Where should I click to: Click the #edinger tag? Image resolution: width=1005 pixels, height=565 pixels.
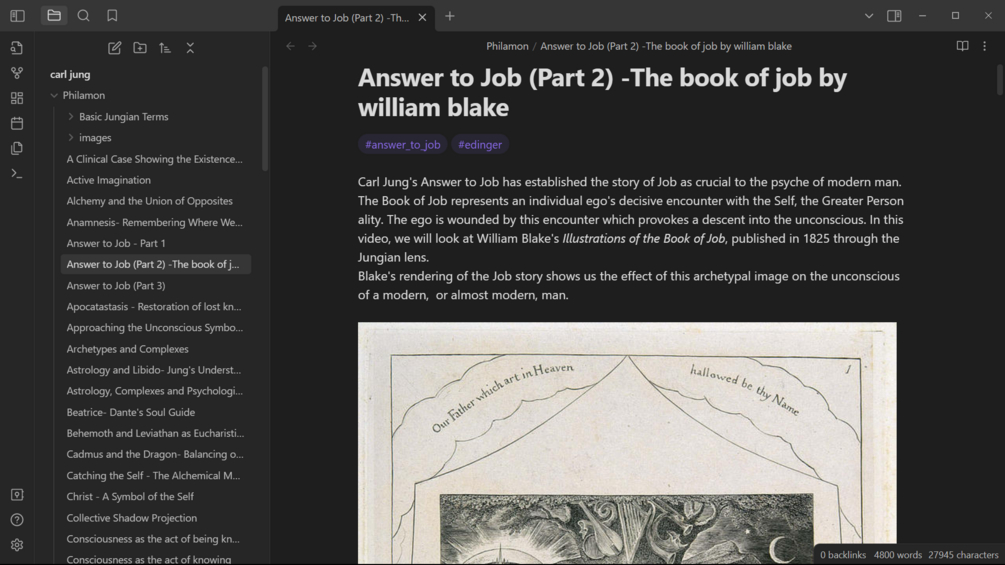[480, 145]
